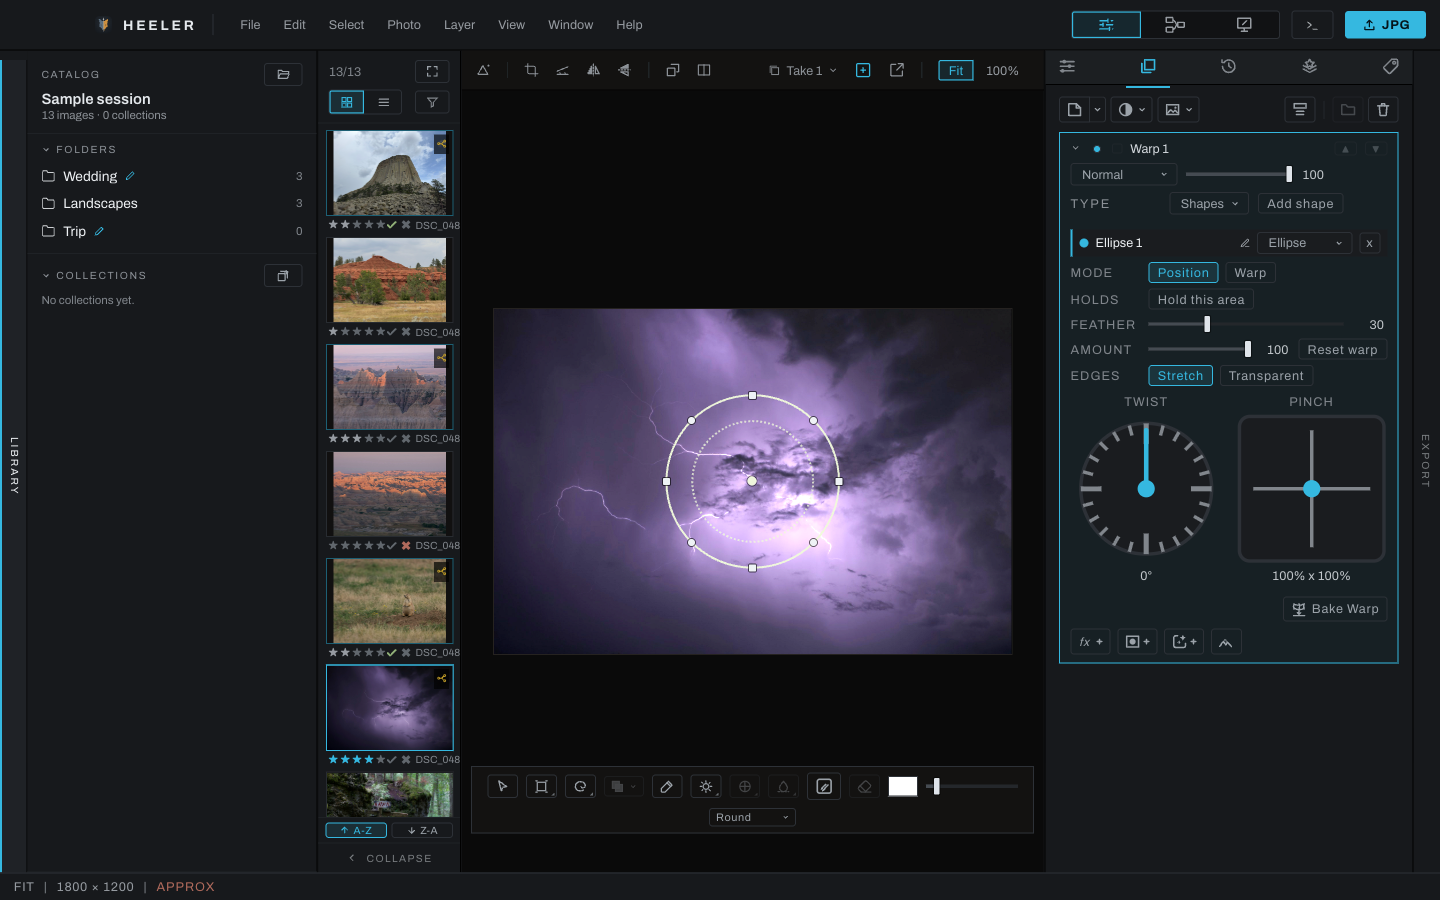Open the Round brush shape dropdown
The height and width of the screenshot is (900, 1440).
click(752, 817)
